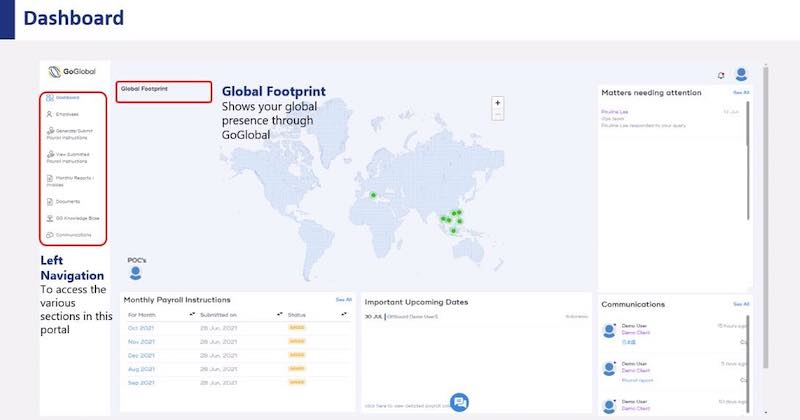Click the Matters needing attention scrollbar
This screenshot has width=800, height=420.
748,161
